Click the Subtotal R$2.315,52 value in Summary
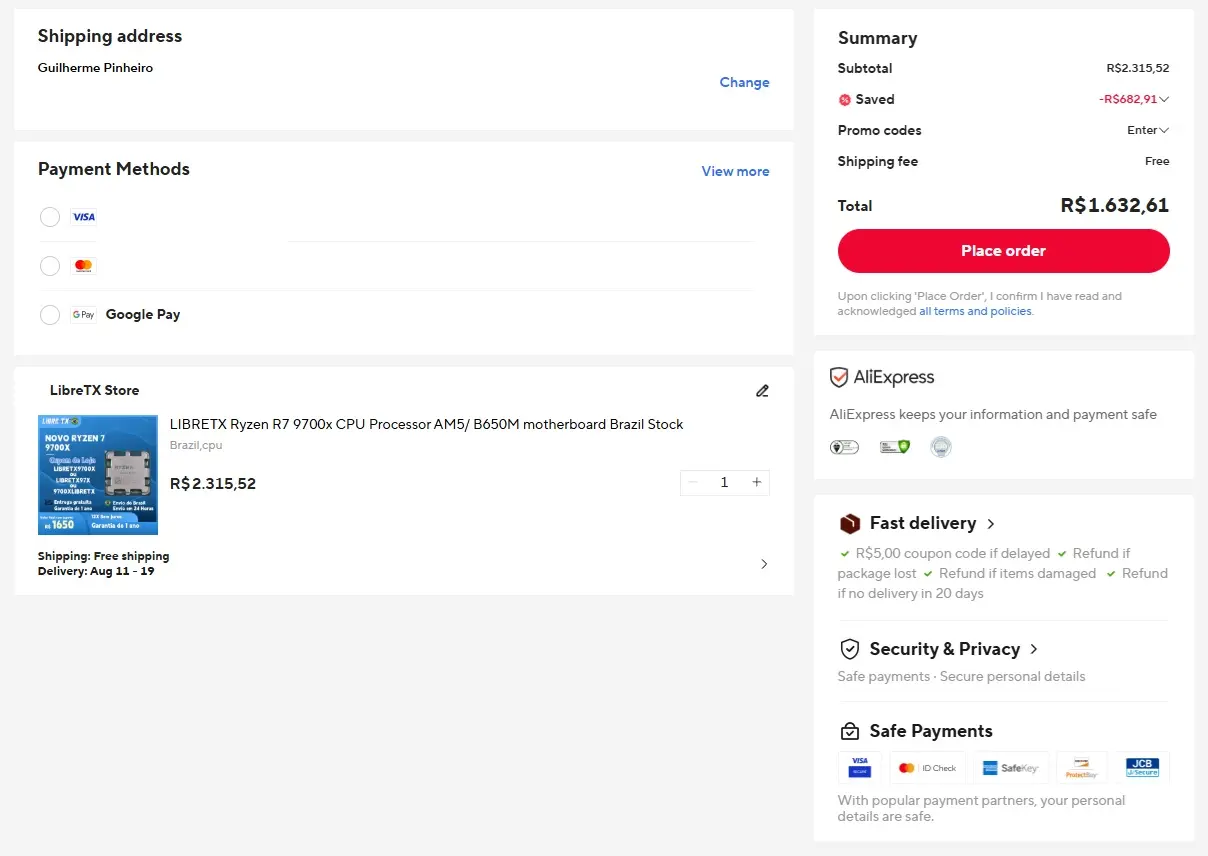Viewport: 1208px width, 856px height. click(1137, 68)
